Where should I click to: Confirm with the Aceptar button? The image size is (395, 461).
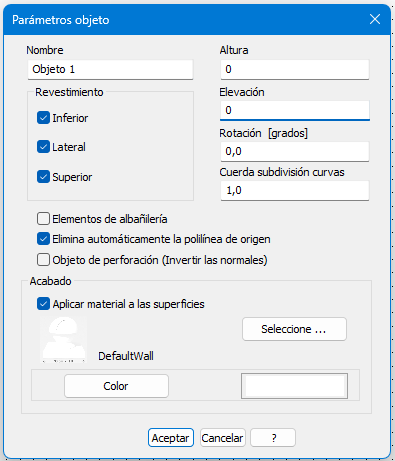coord(171,438)
